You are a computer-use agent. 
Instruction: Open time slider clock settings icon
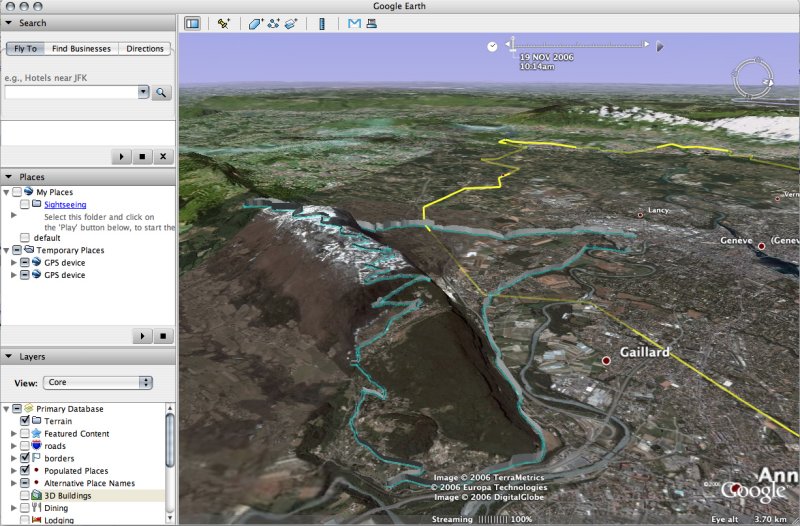(x=492, y=46)
